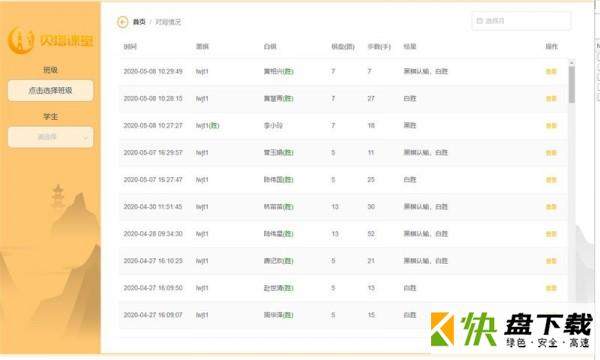Click the 时间 column header
The width and height of the screenshot is (600, 360).
point(130,47)
